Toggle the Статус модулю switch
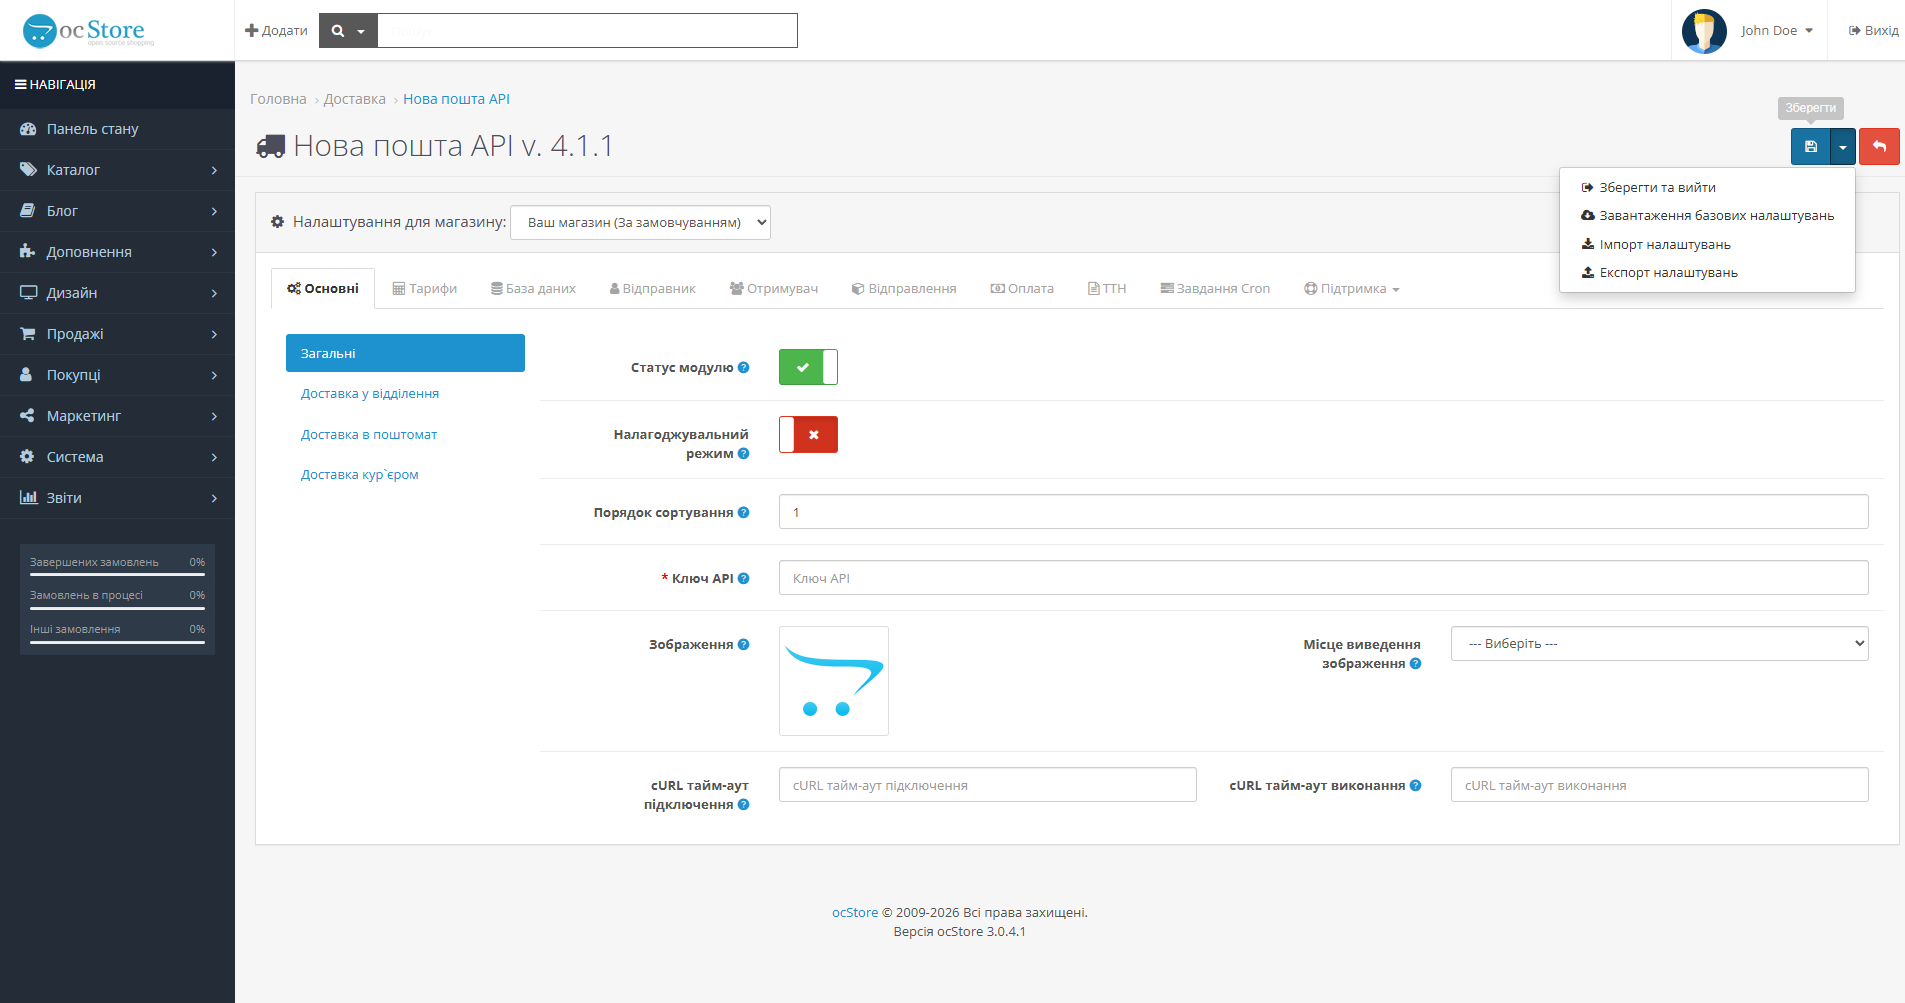Screen dimensions: 1905x1003 point(808,367)
